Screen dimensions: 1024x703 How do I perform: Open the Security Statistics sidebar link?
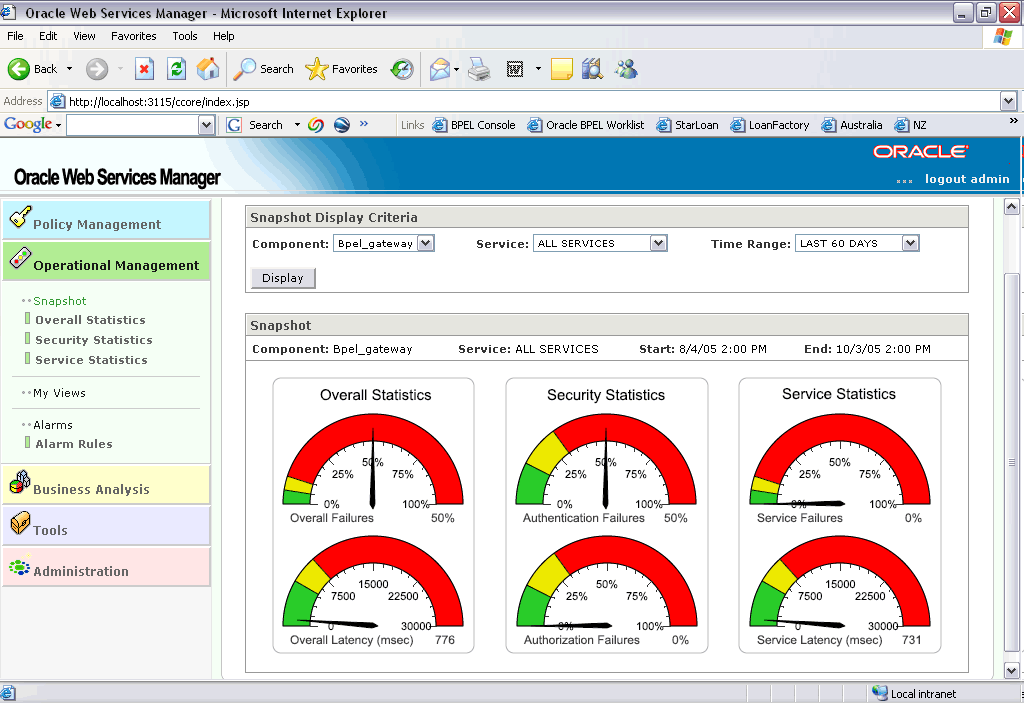coord(93,340)
